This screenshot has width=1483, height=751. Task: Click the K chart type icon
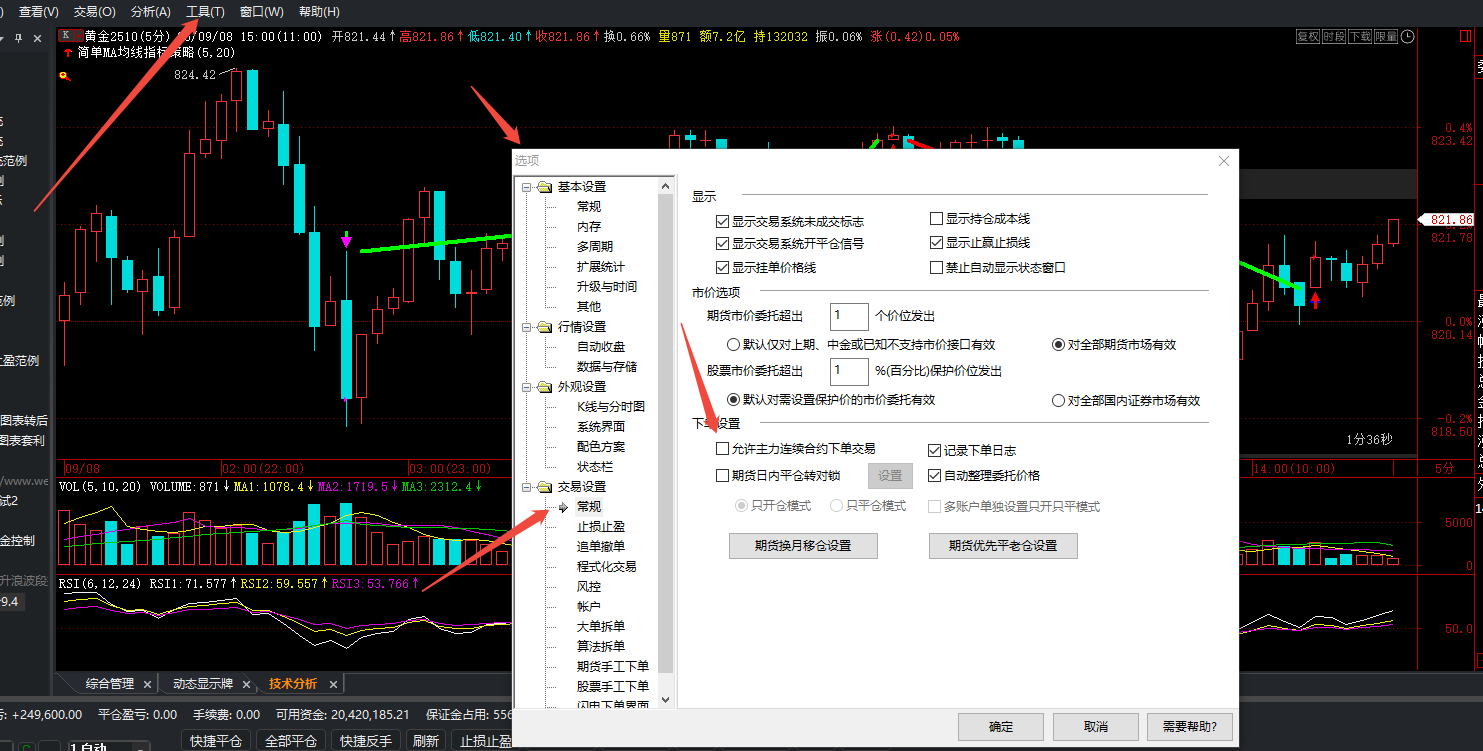click(65, 36)
